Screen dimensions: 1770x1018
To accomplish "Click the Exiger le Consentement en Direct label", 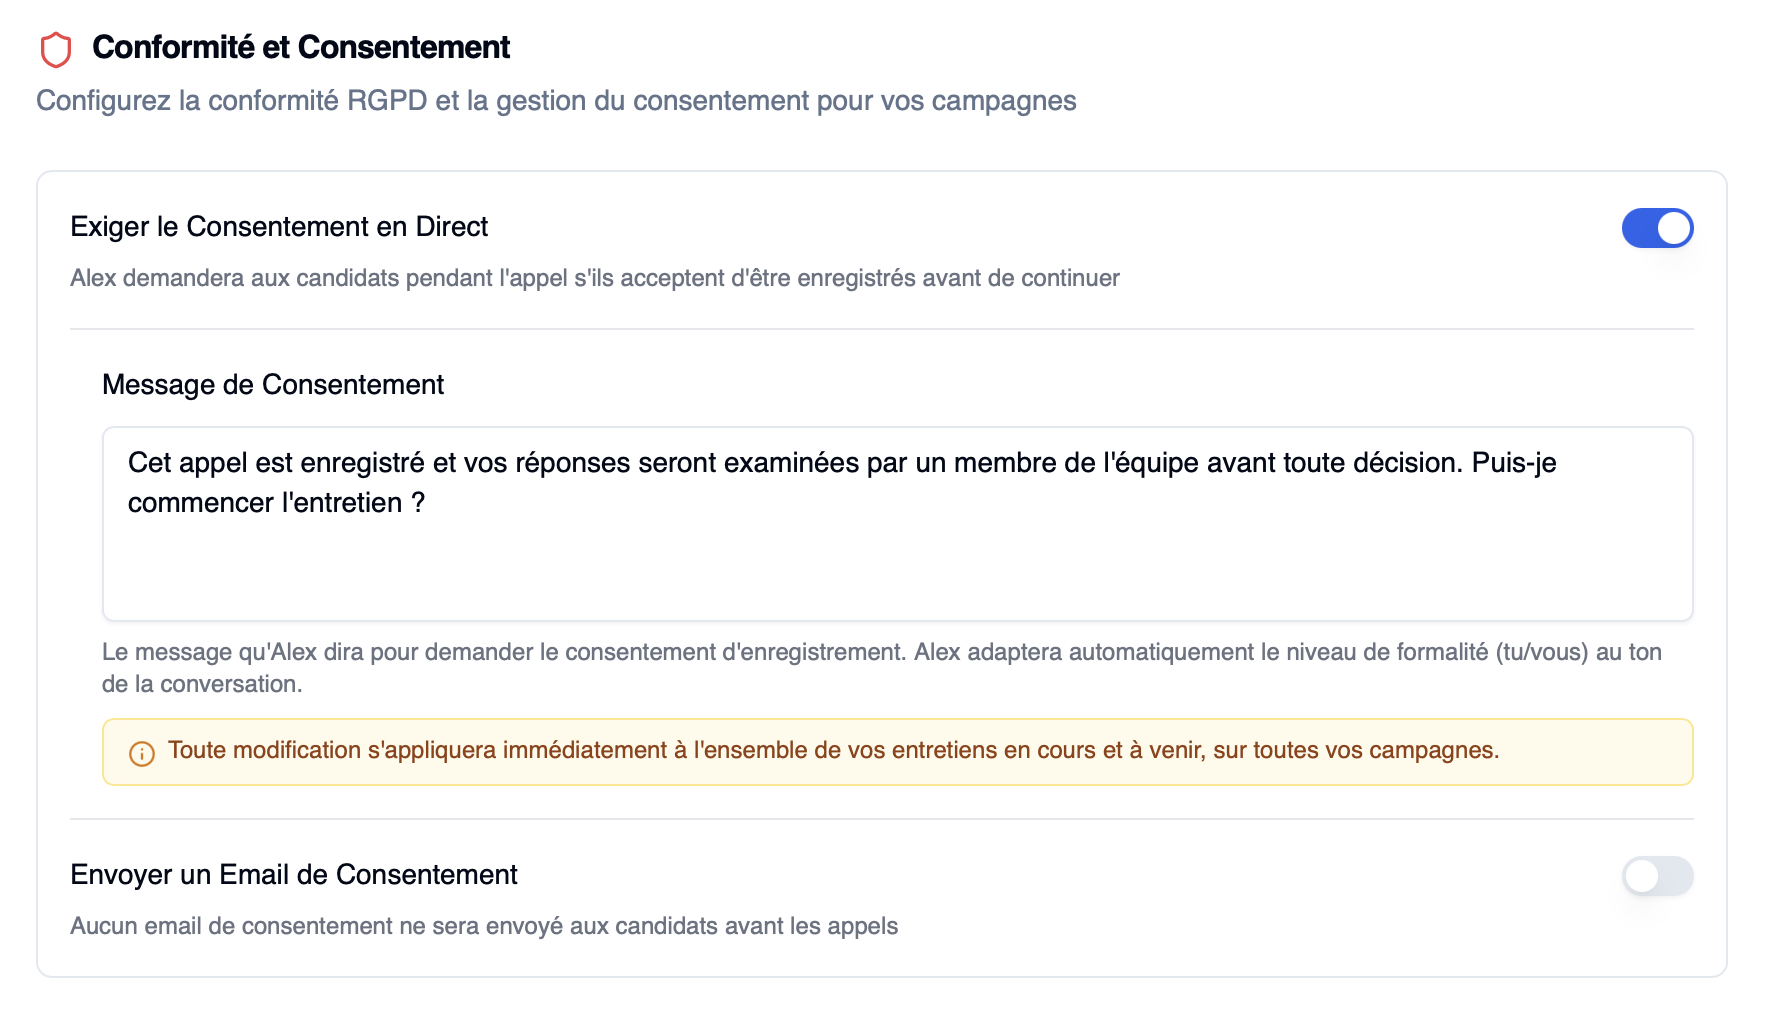I will (x=279, y=227).
